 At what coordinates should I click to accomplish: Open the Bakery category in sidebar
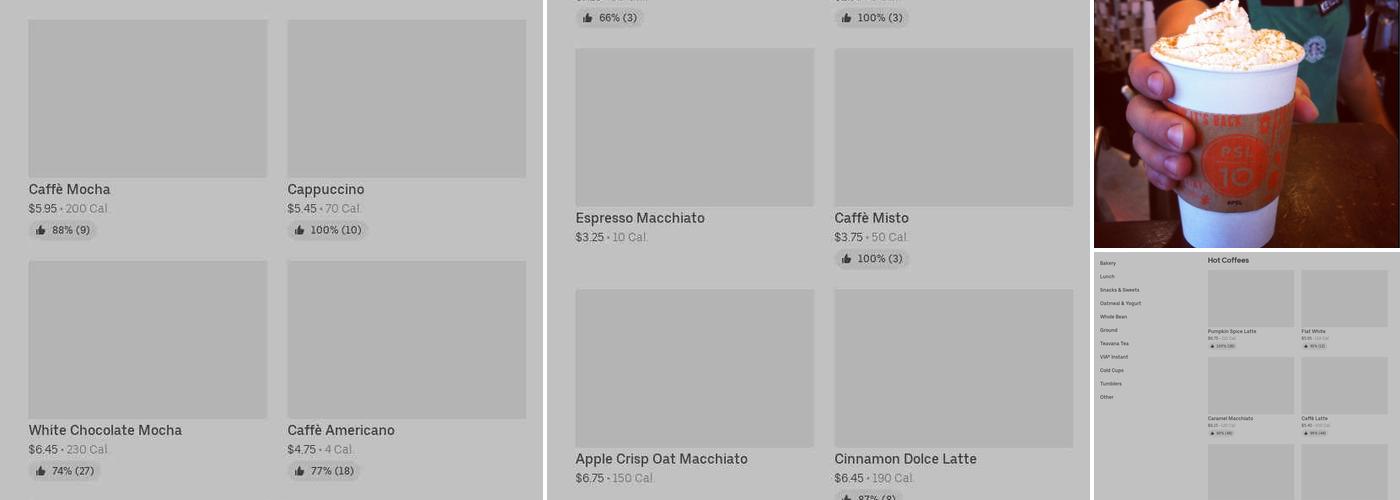(x=1107, y=263)
